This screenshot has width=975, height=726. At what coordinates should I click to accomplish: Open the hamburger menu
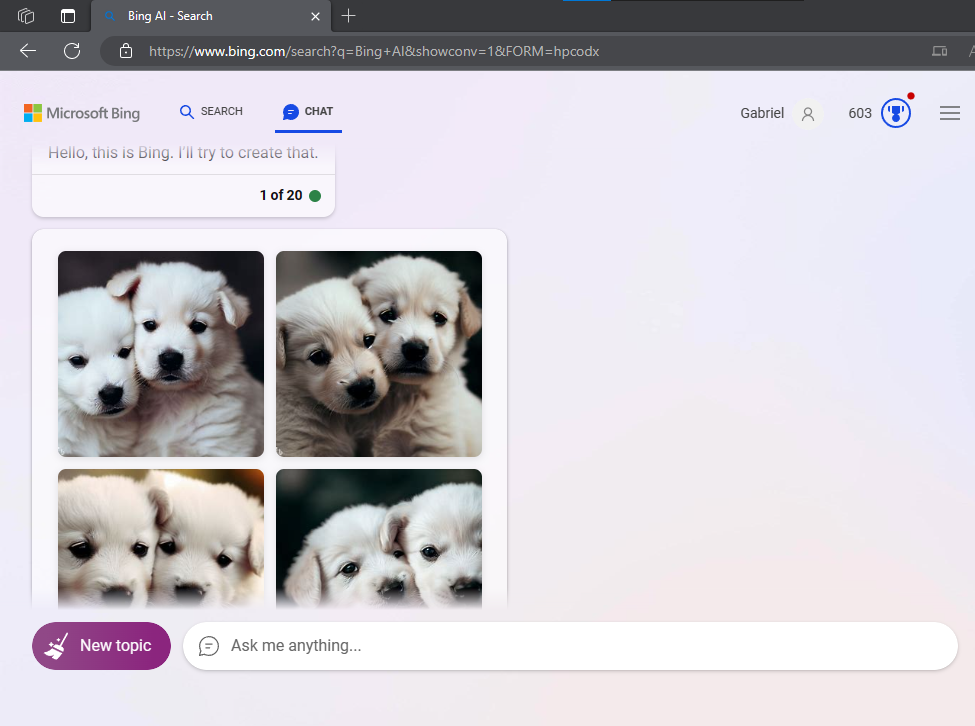[x=950, y=113]
